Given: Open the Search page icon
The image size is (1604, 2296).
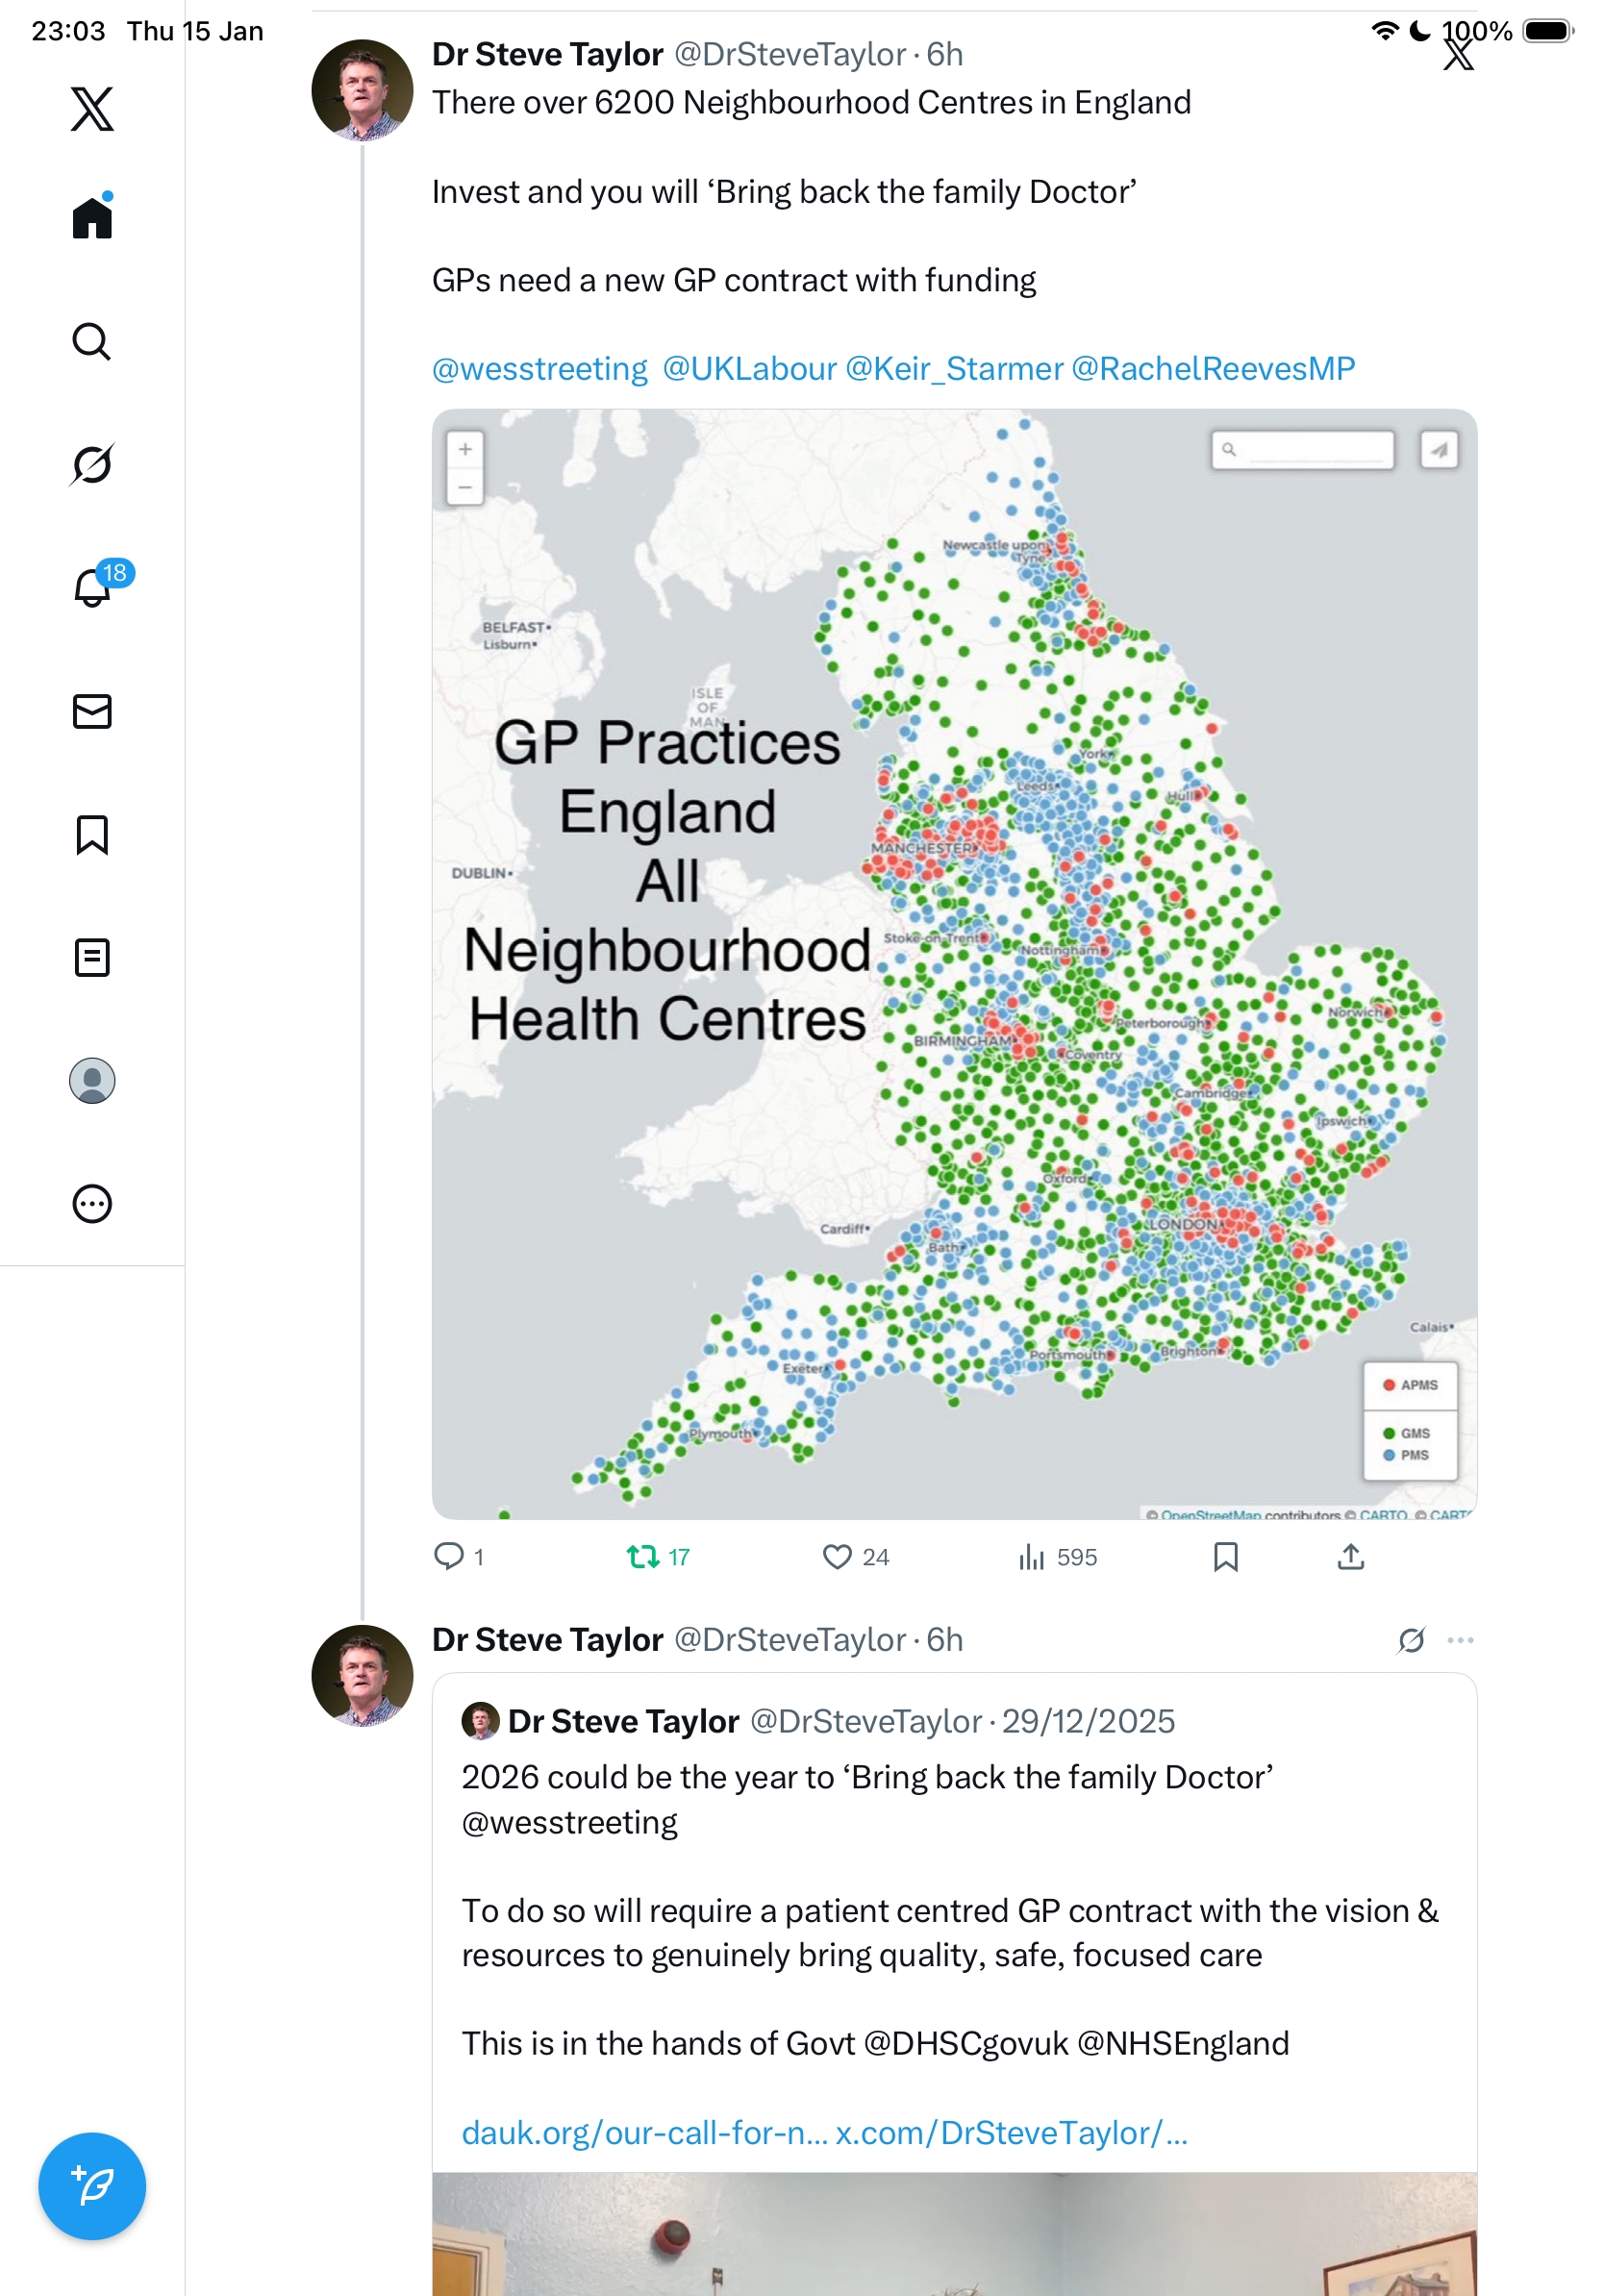Looking at the screenshot, I should [x=92, y=341].
